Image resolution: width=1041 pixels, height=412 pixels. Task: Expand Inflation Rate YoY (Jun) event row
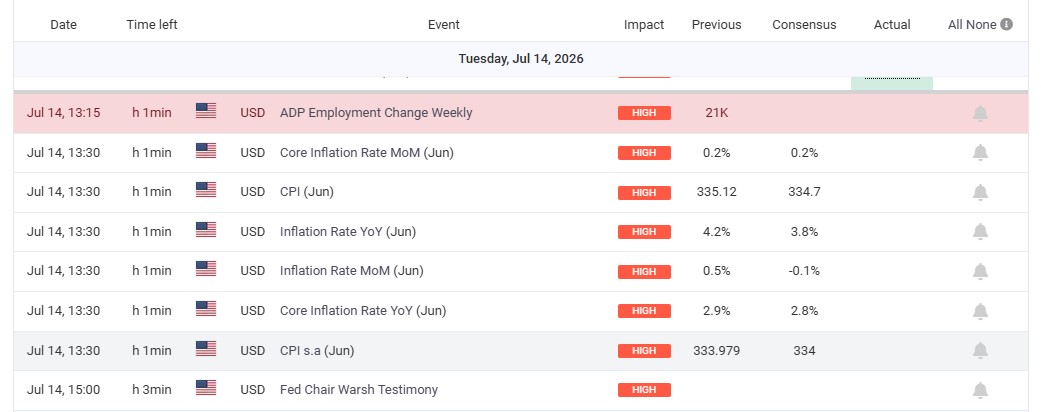tap(520, 232)
